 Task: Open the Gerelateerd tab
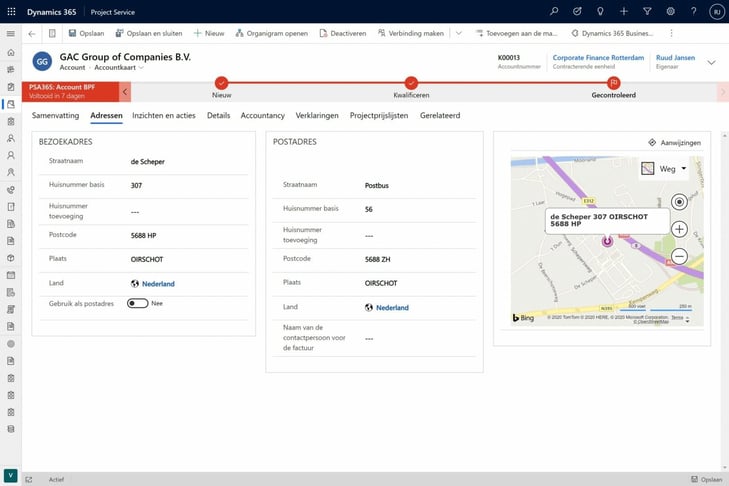[440, 115]
